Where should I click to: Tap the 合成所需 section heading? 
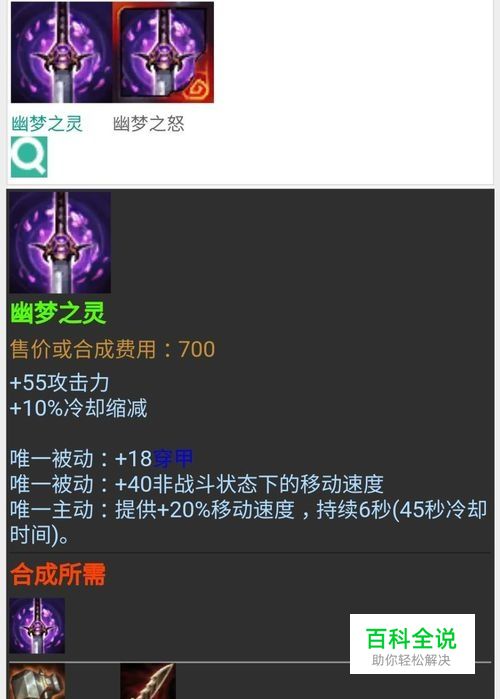pyautogui.click(x=58, y=574)
